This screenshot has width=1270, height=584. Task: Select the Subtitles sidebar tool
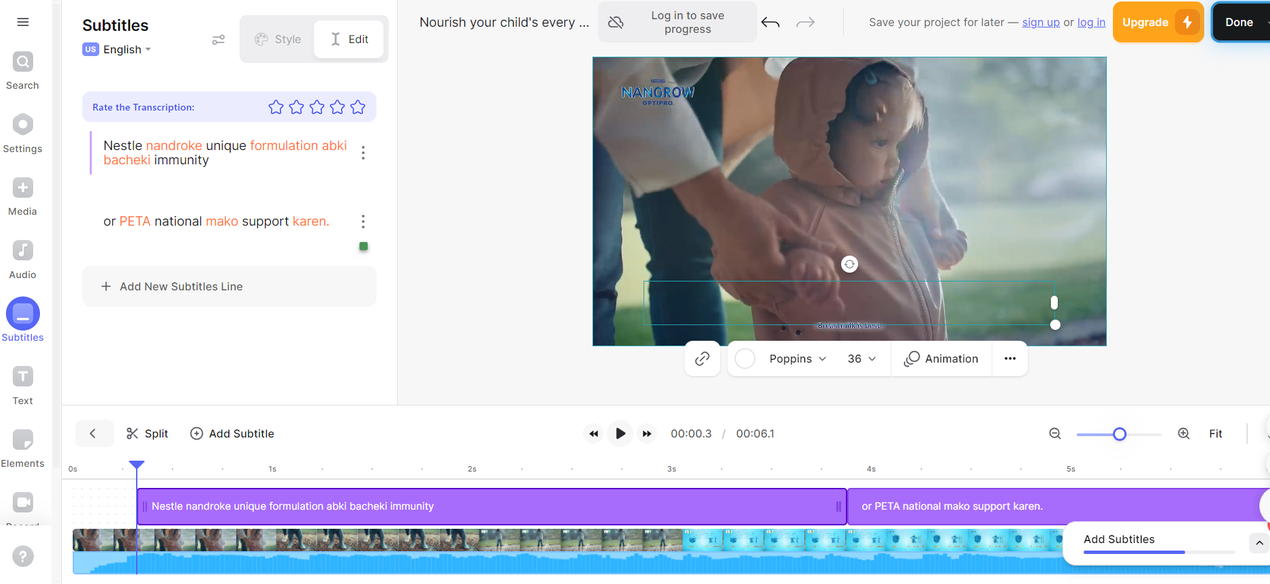[23, 322]
